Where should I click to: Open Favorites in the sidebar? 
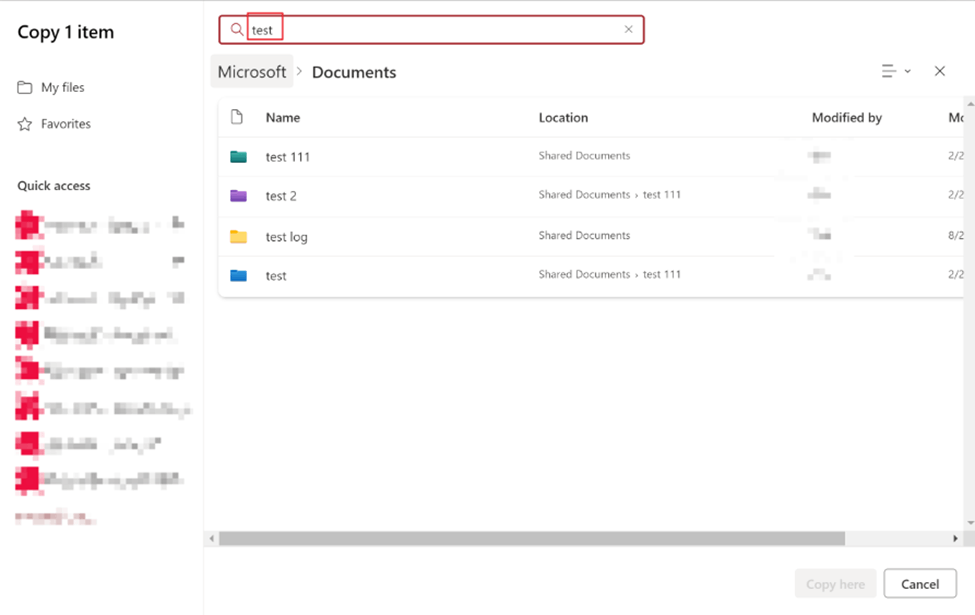pos(54,124)
